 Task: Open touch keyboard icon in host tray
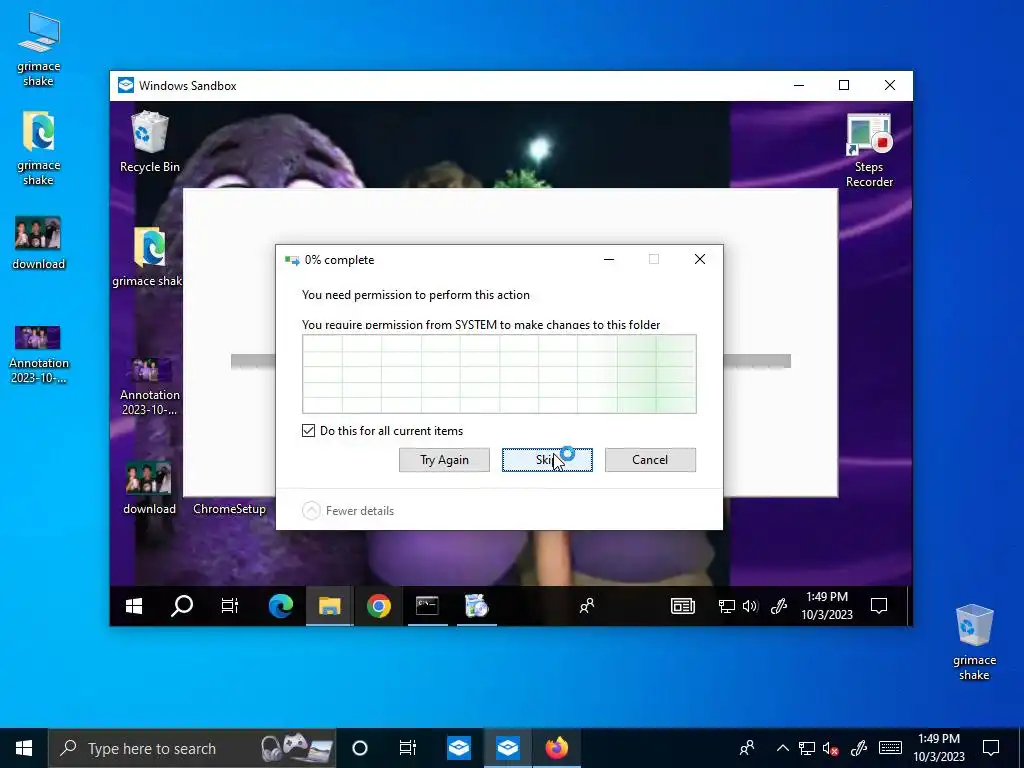point(890,748)
